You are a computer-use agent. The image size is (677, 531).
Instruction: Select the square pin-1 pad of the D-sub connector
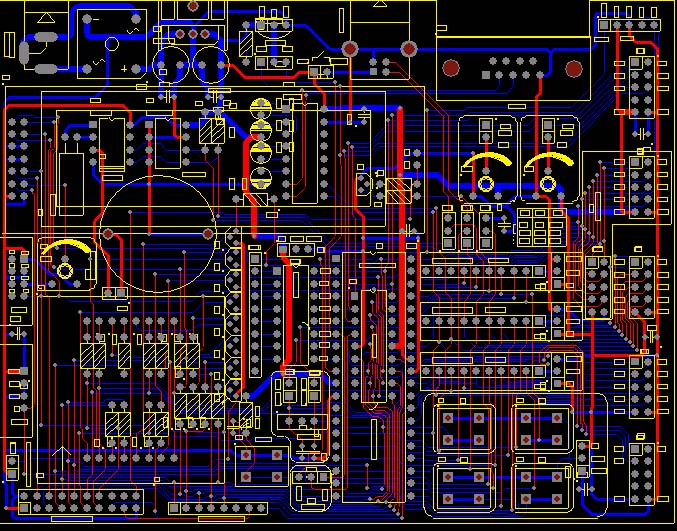point(486,75)
